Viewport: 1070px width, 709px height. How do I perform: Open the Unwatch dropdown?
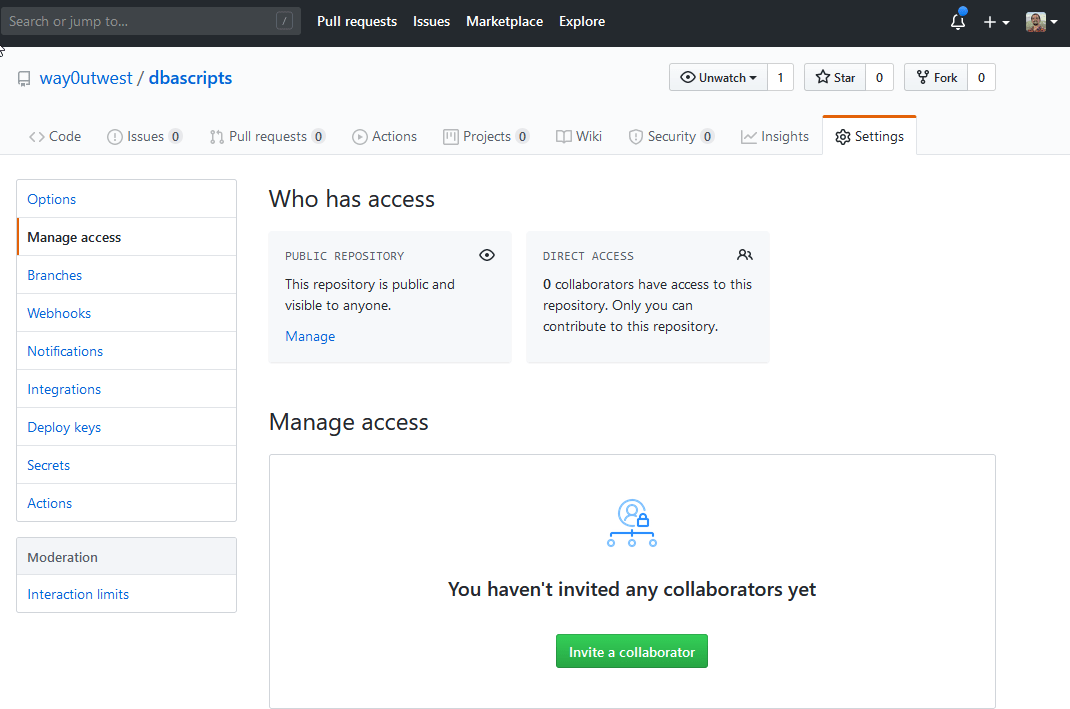718,77
